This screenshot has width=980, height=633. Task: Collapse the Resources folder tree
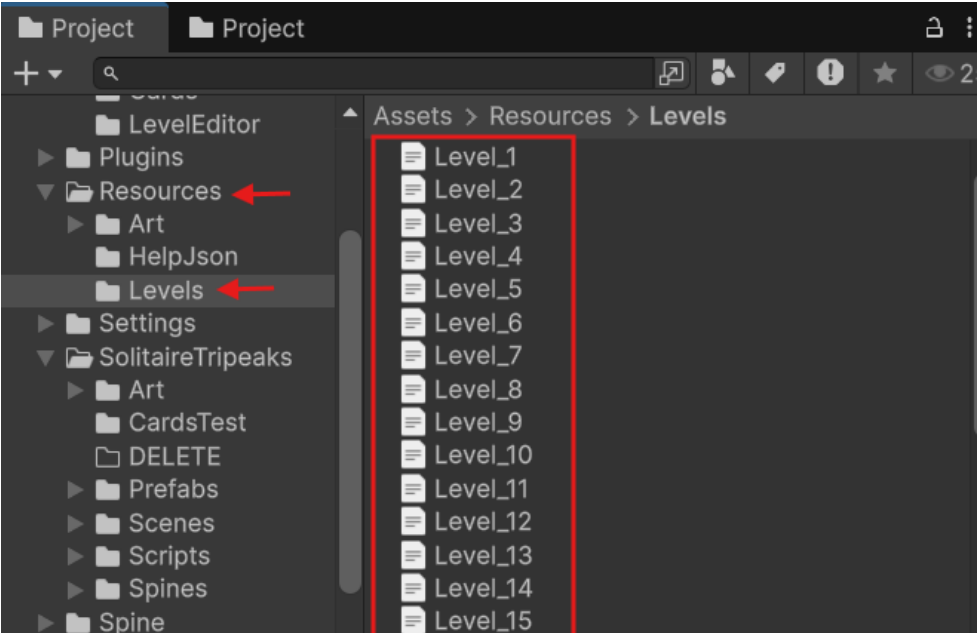click(x=46, y=191)
